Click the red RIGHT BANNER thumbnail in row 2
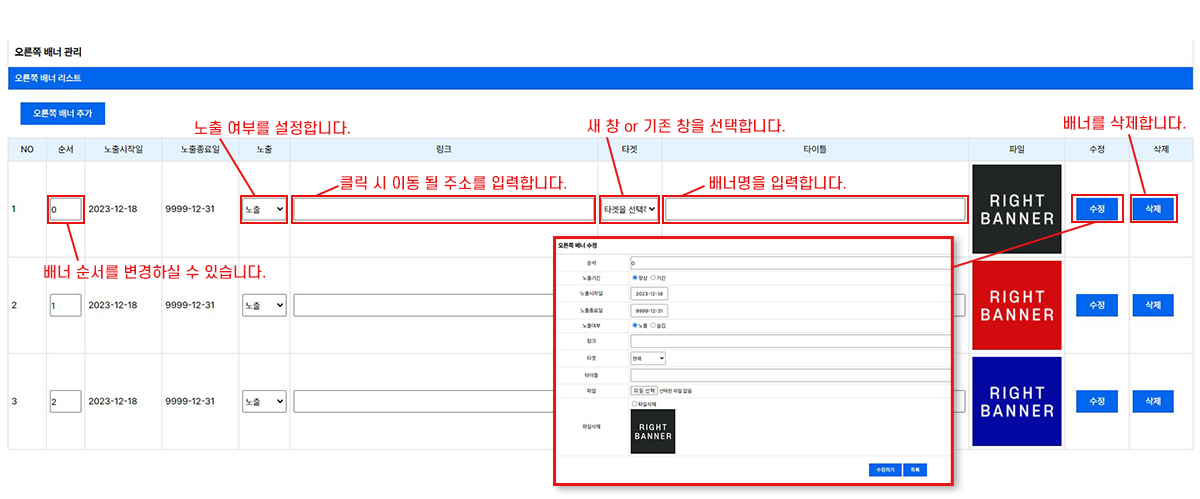 coord(1016,305)
